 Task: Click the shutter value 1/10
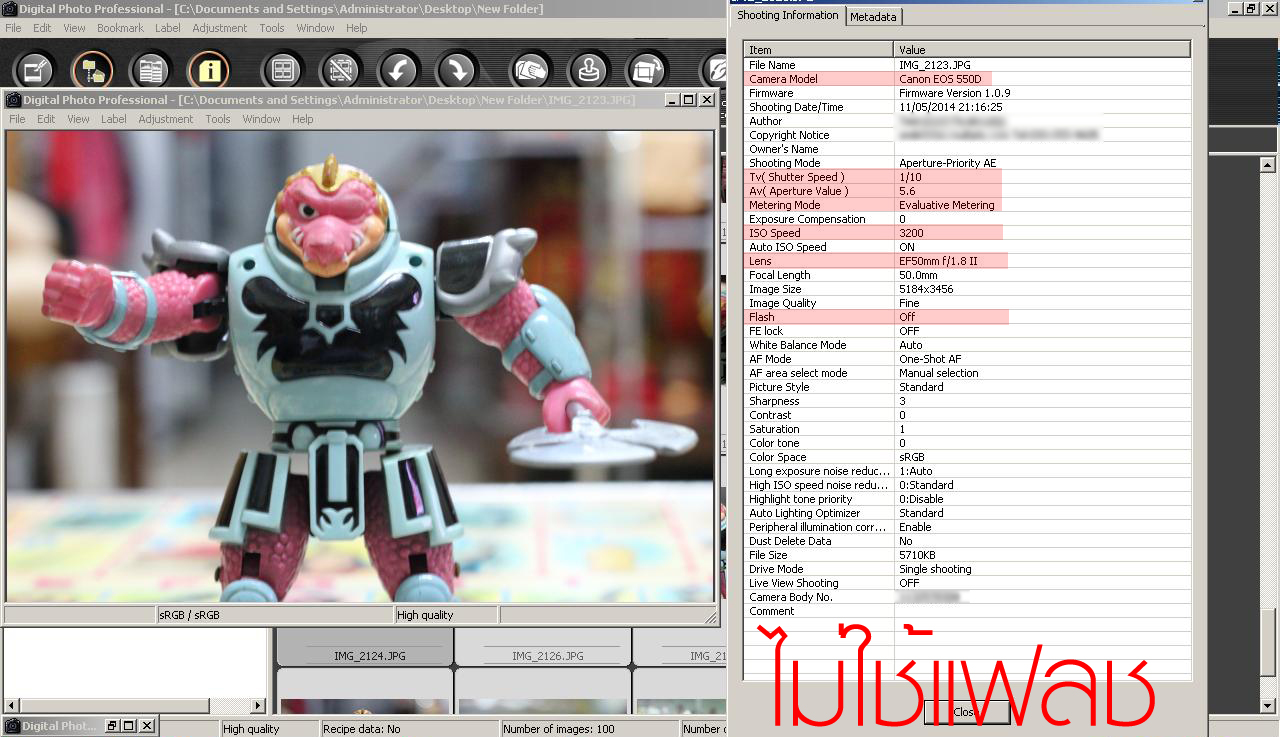(910, 177)
